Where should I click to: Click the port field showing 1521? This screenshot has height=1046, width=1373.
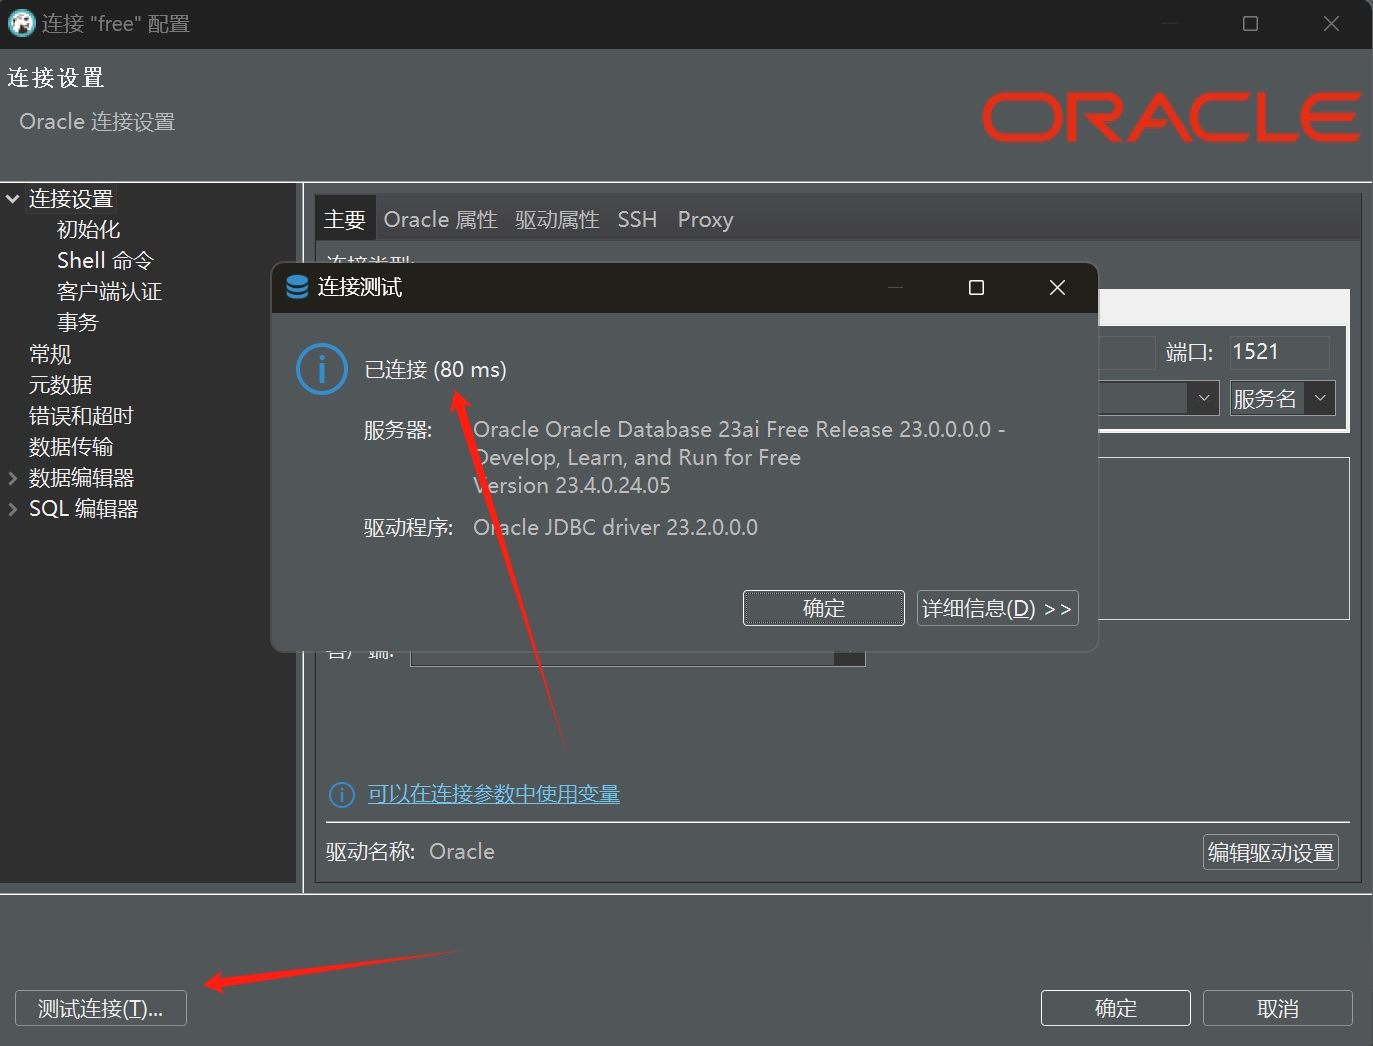(x=1278, y=352)
